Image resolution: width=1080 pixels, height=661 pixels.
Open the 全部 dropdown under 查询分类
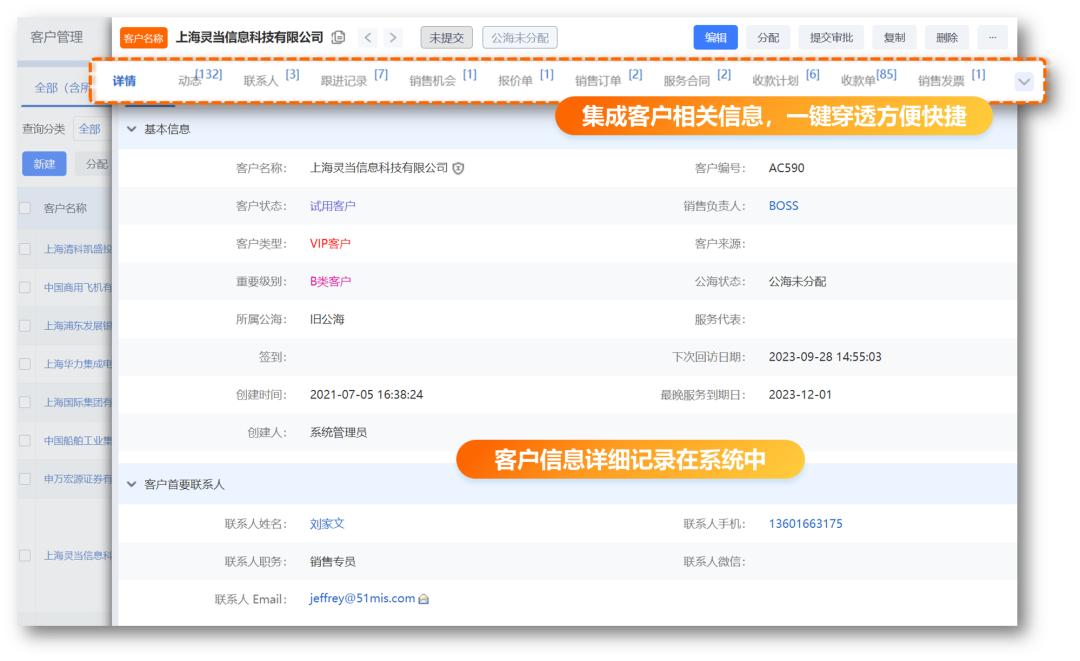(x=90, y=128)
